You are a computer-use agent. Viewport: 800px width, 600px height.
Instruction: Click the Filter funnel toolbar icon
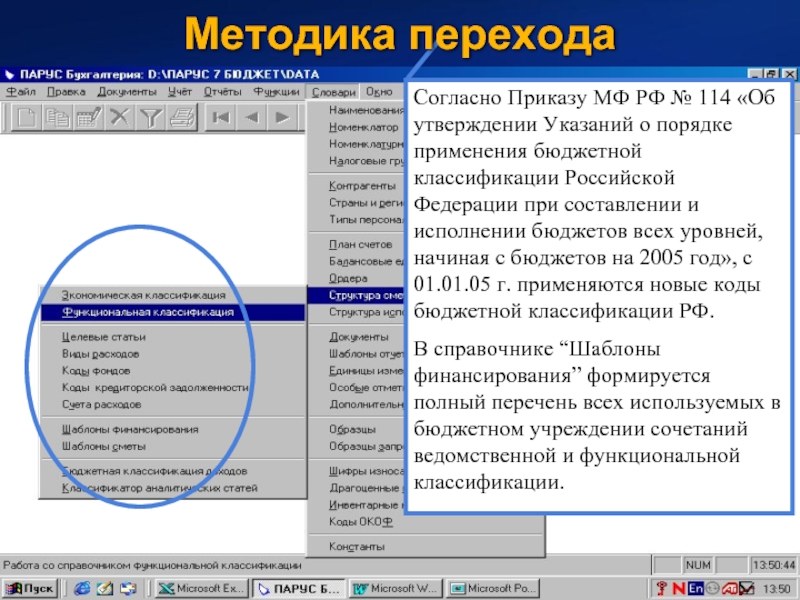(150, 117)
